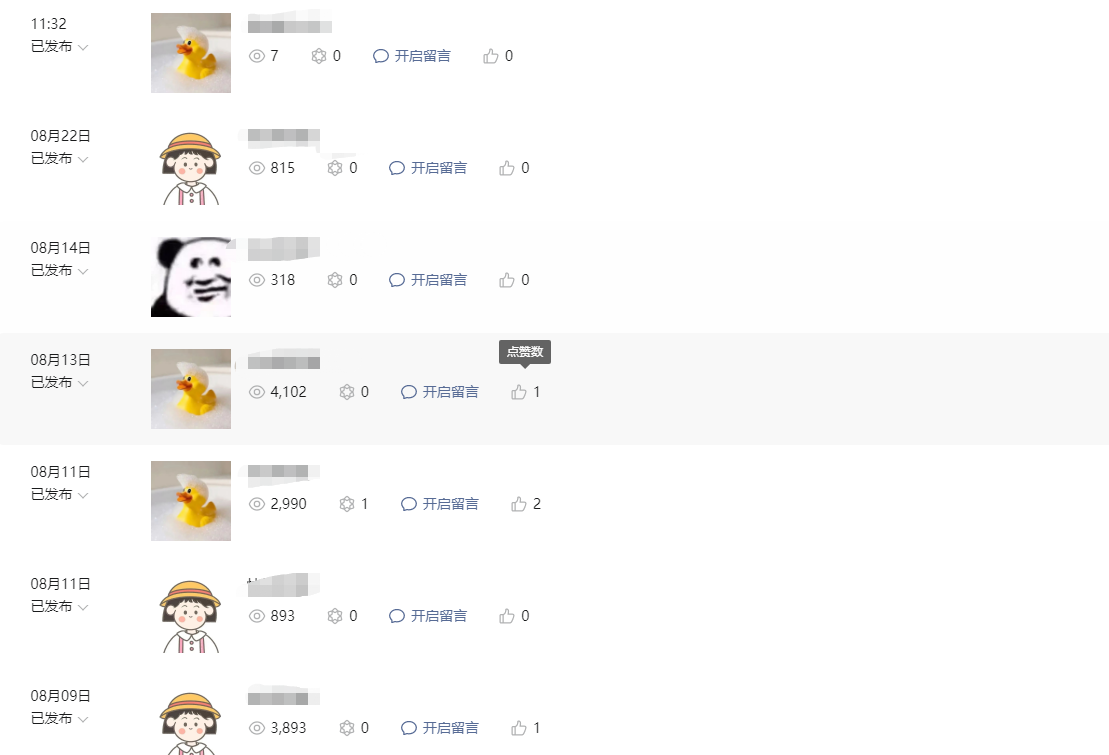1109x755 pixels.
Task: Click the thumbs-up icon beside the 2 likes
Action: (x=518, y=504)
